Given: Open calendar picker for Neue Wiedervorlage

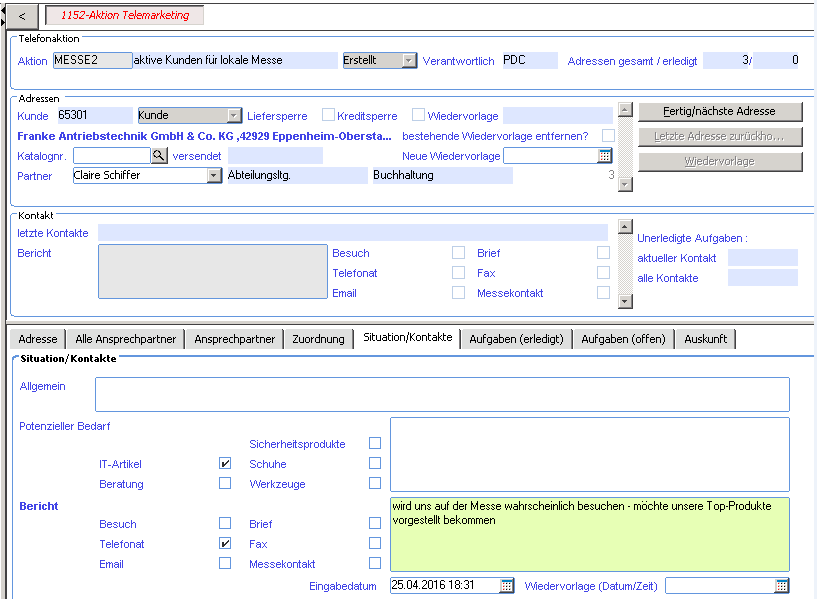Looking at the screenshot, I should coord(604,156).
